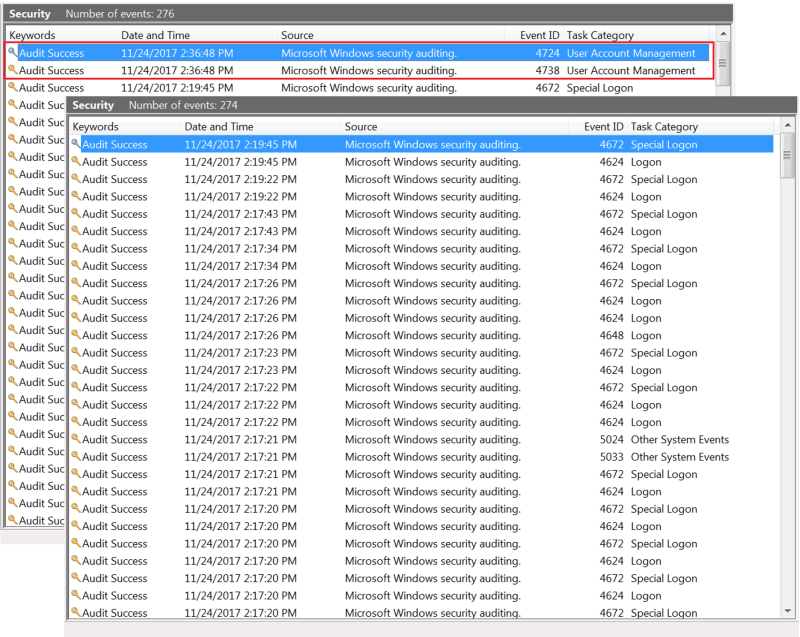
Task: Click scrollbar thumb of front event list
Action: coord(787,155)
